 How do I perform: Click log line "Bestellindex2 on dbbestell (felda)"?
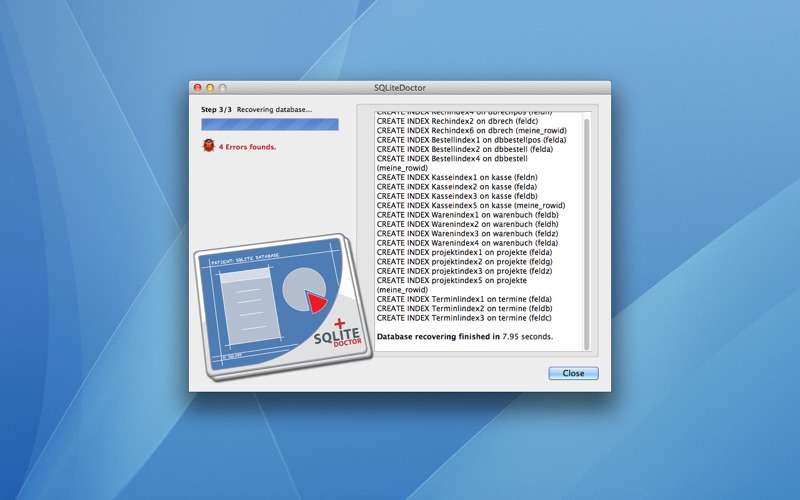click(465, 149)
